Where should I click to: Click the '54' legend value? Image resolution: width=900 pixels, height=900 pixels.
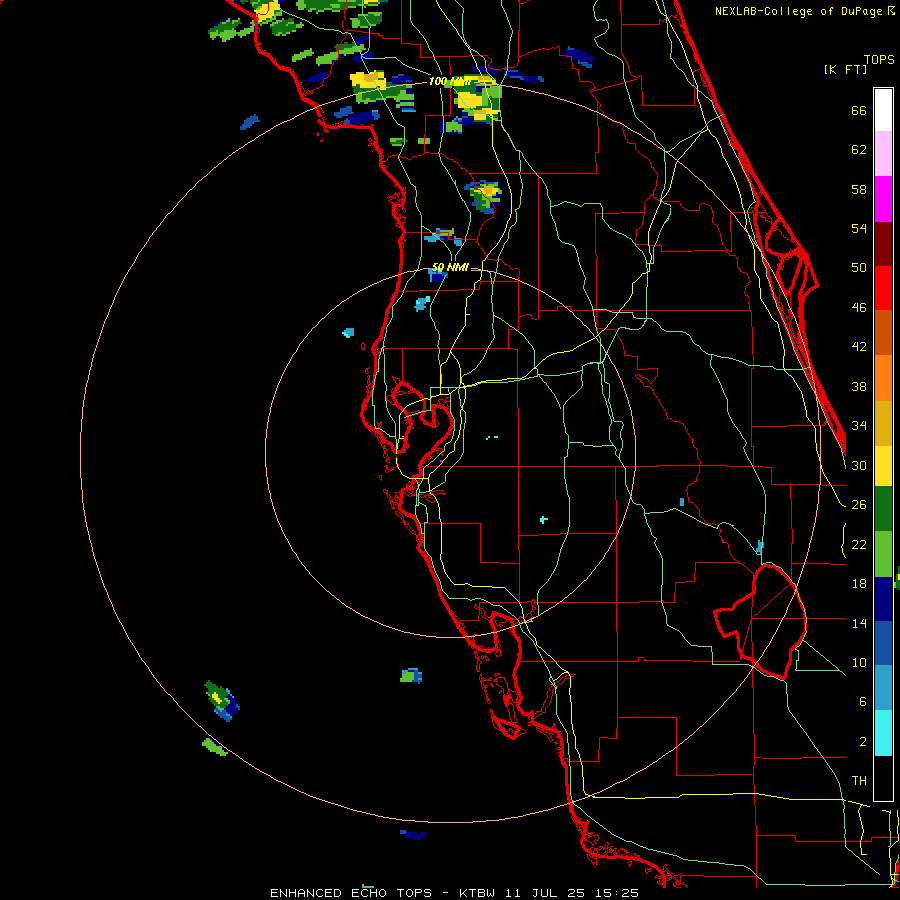(x=859, y=228)
